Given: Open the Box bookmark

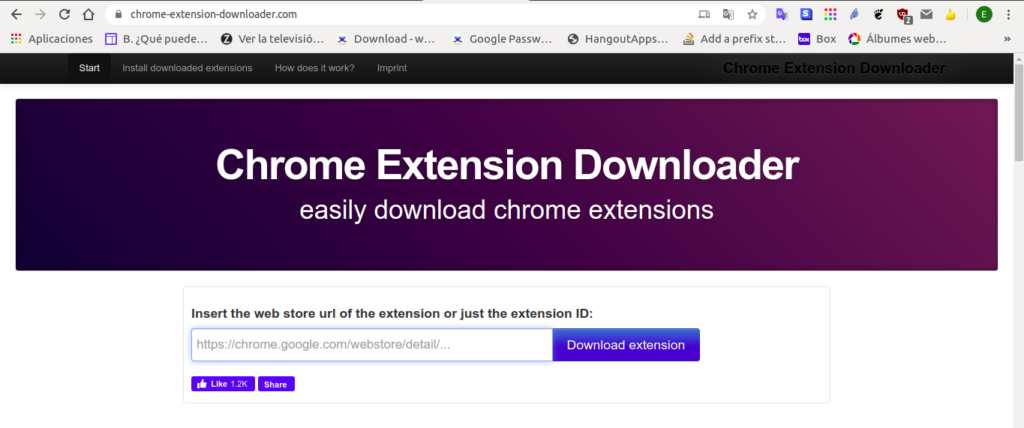Looking at the screenshot, I should tap(817, 39).
